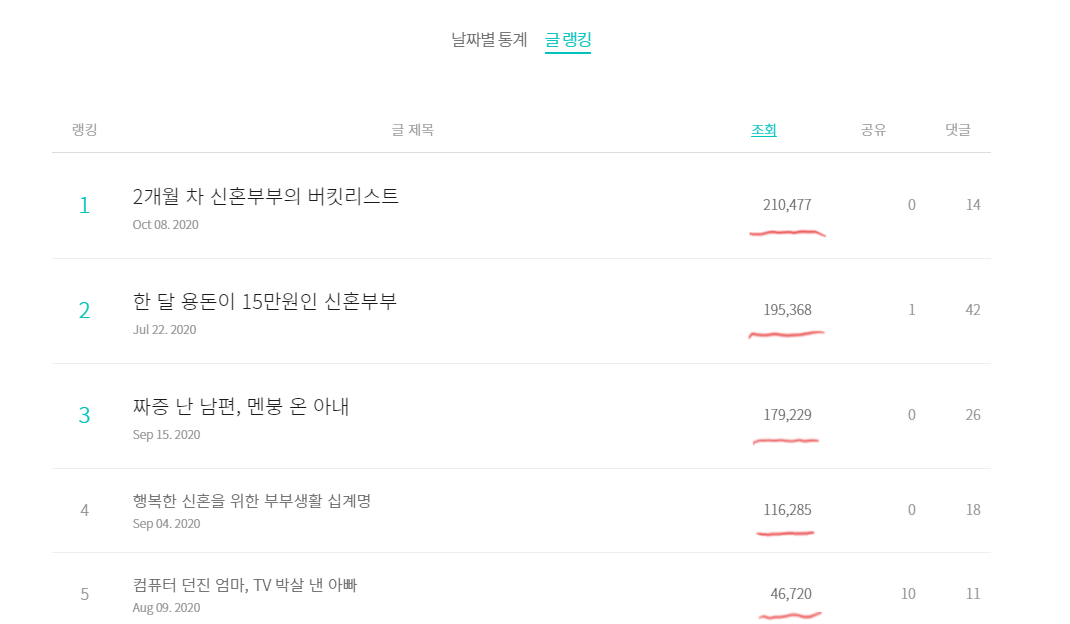The height and width of the screenshot is (624, 1070).
Task: Click view count 179,229
Action: point(787,415)
